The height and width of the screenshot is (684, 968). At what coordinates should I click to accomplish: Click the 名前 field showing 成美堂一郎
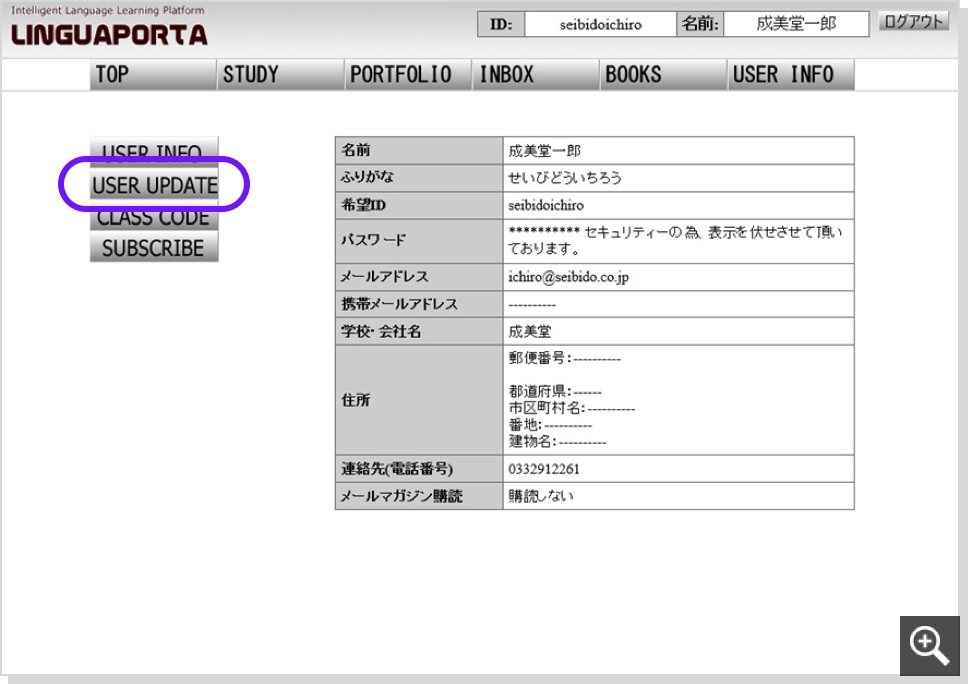797,23
